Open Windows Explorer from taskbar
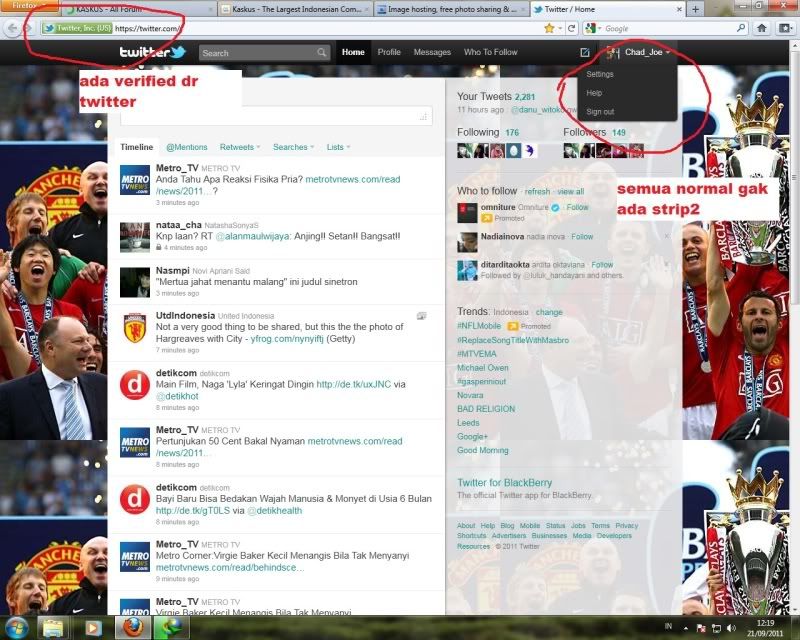The image size is (800, 640). tap(53, 628)
